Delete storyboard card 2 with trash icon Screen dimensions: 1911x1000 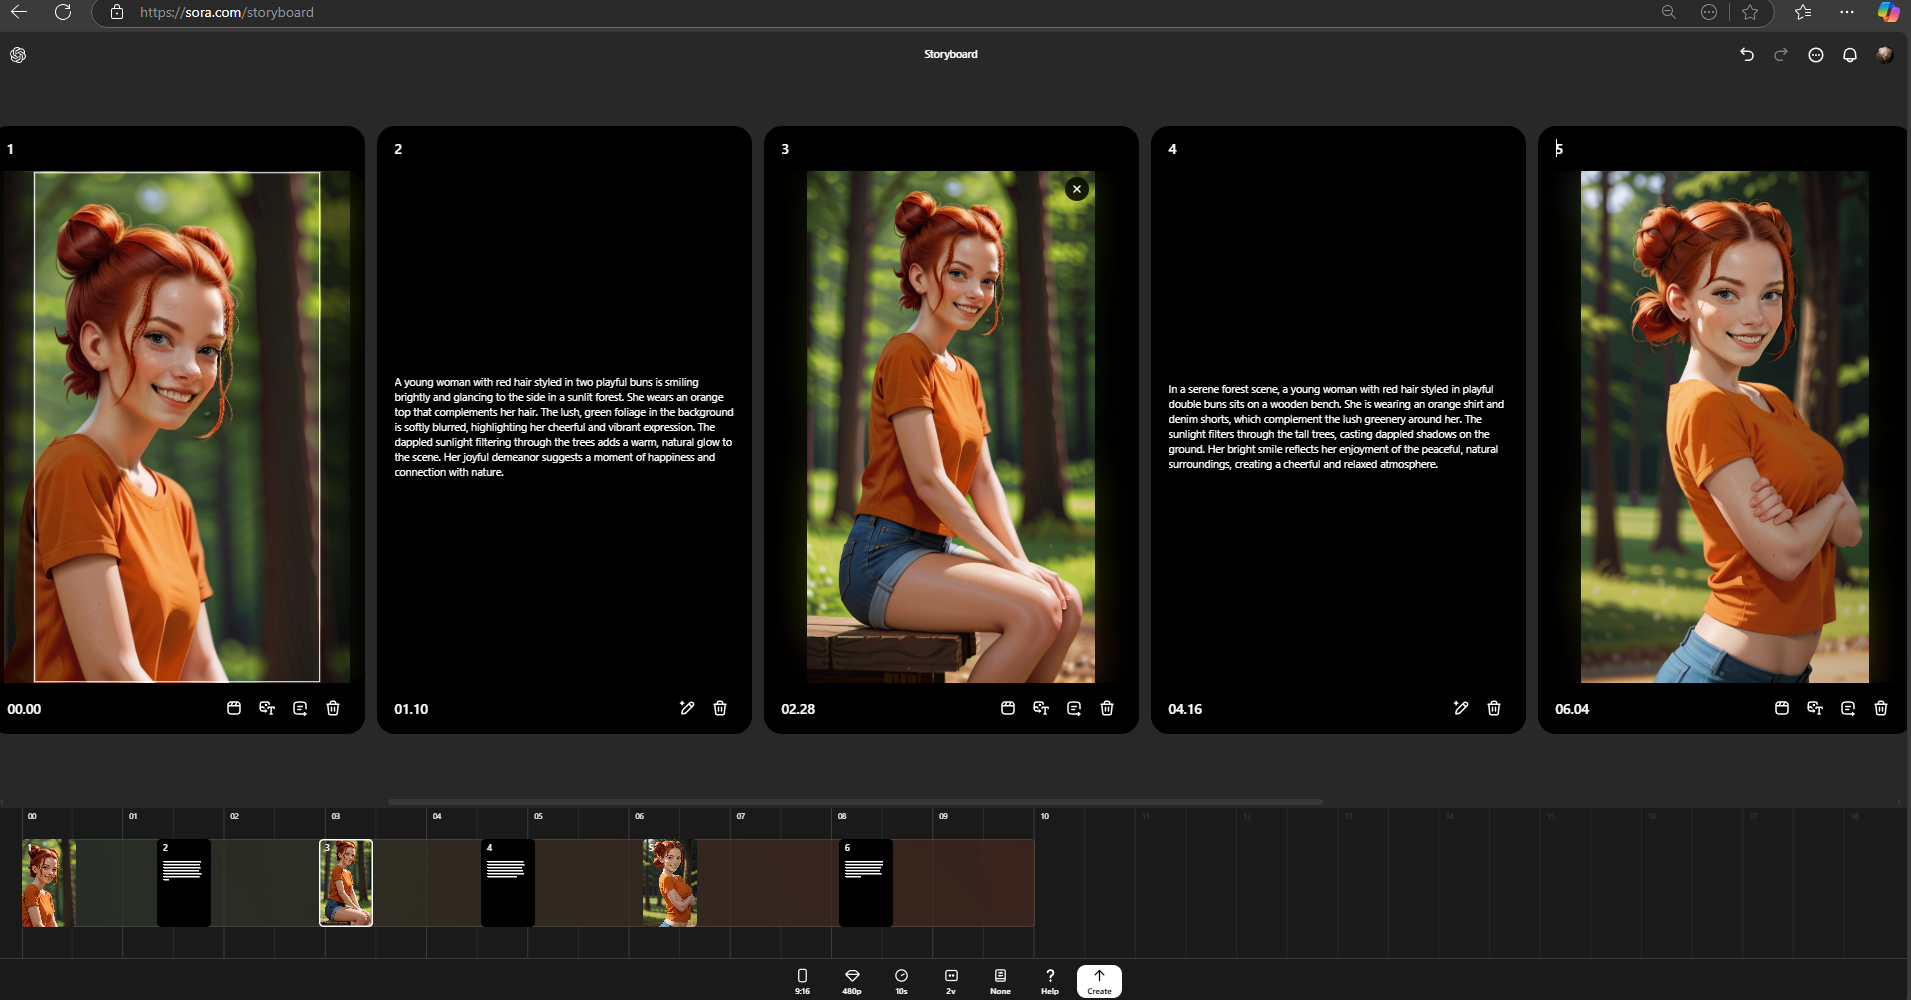click(x=720, y=708)
